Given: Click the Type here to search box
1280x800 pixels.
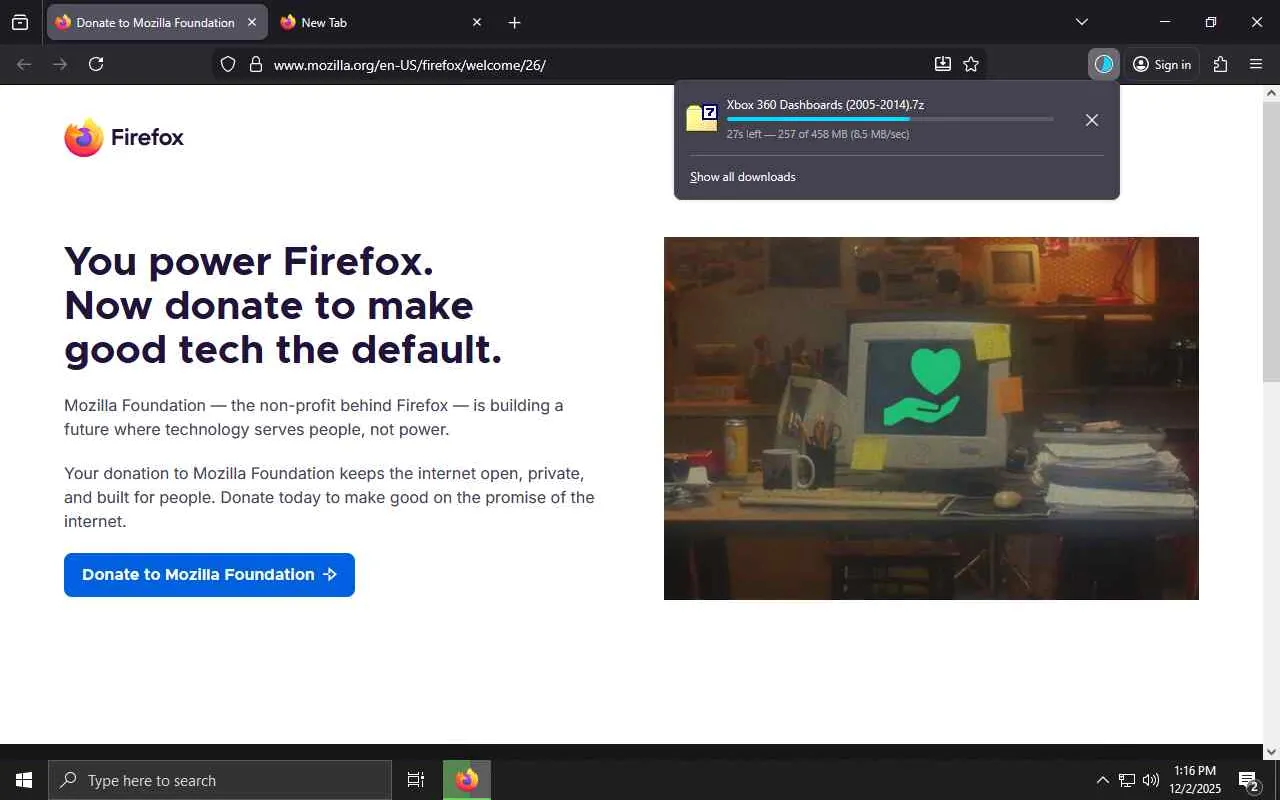Looking at the screenshot, I should 220,780.
